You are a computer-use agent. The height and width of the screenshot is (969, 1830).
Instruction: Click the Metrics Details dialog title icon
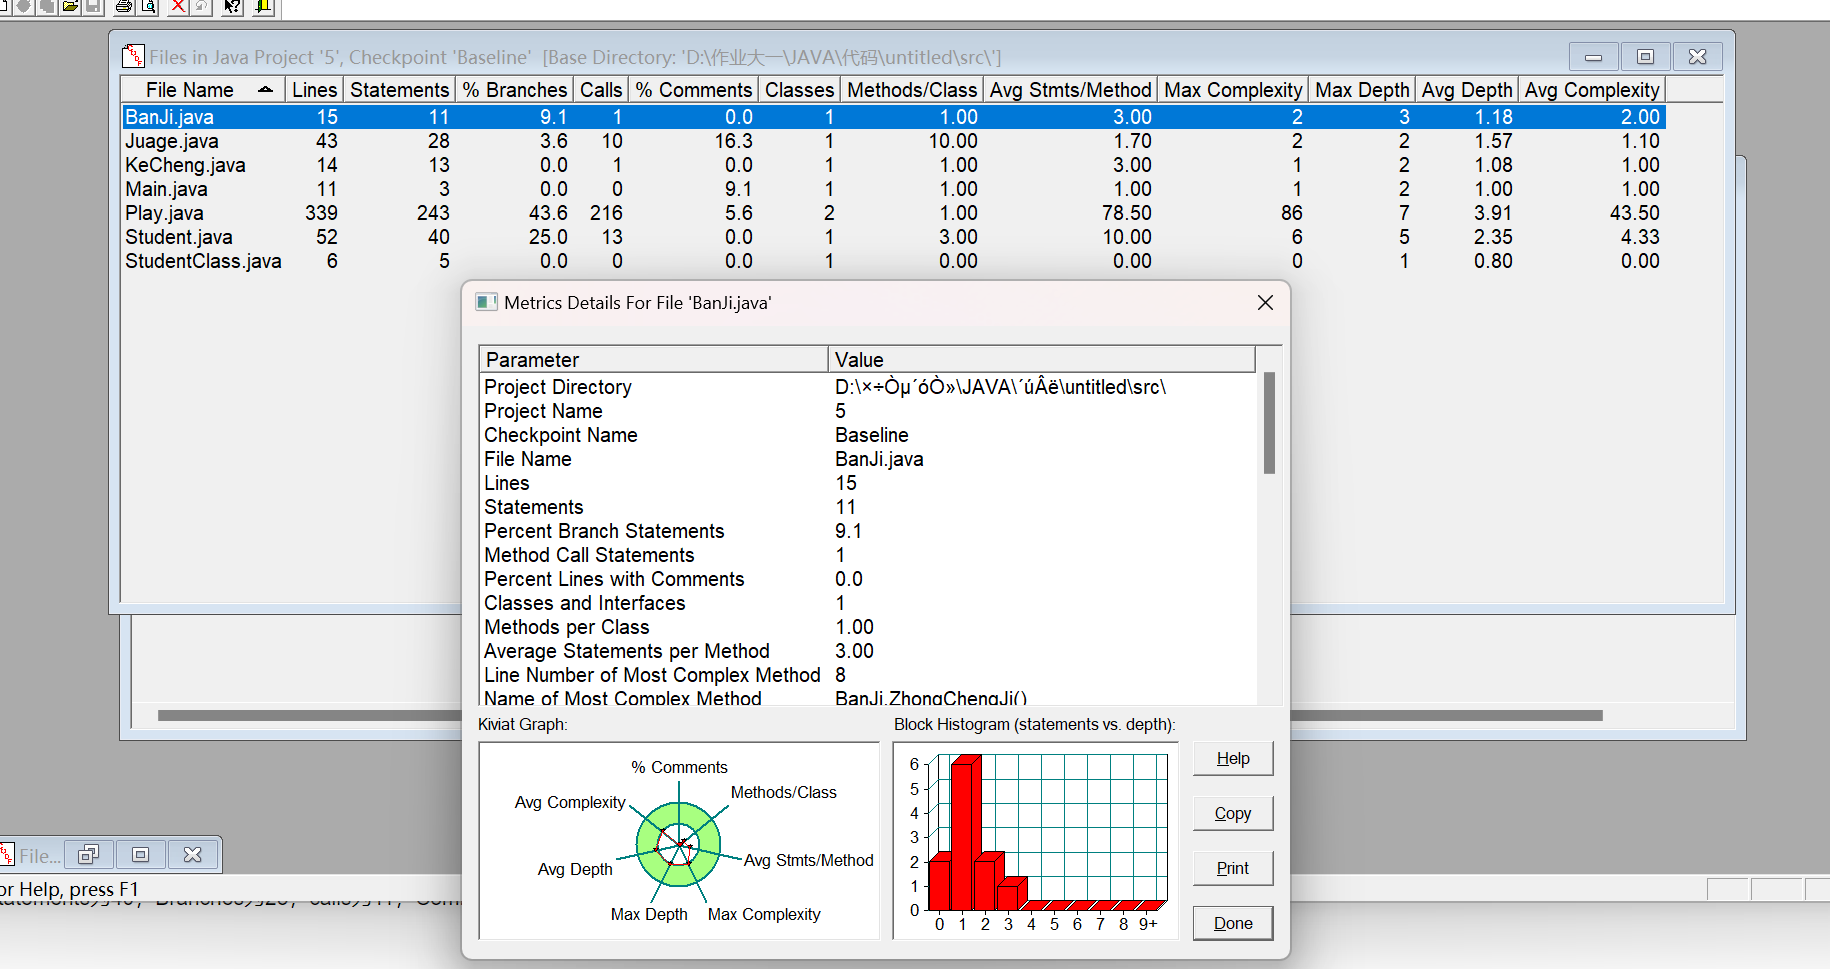click(x=487, y=302)
